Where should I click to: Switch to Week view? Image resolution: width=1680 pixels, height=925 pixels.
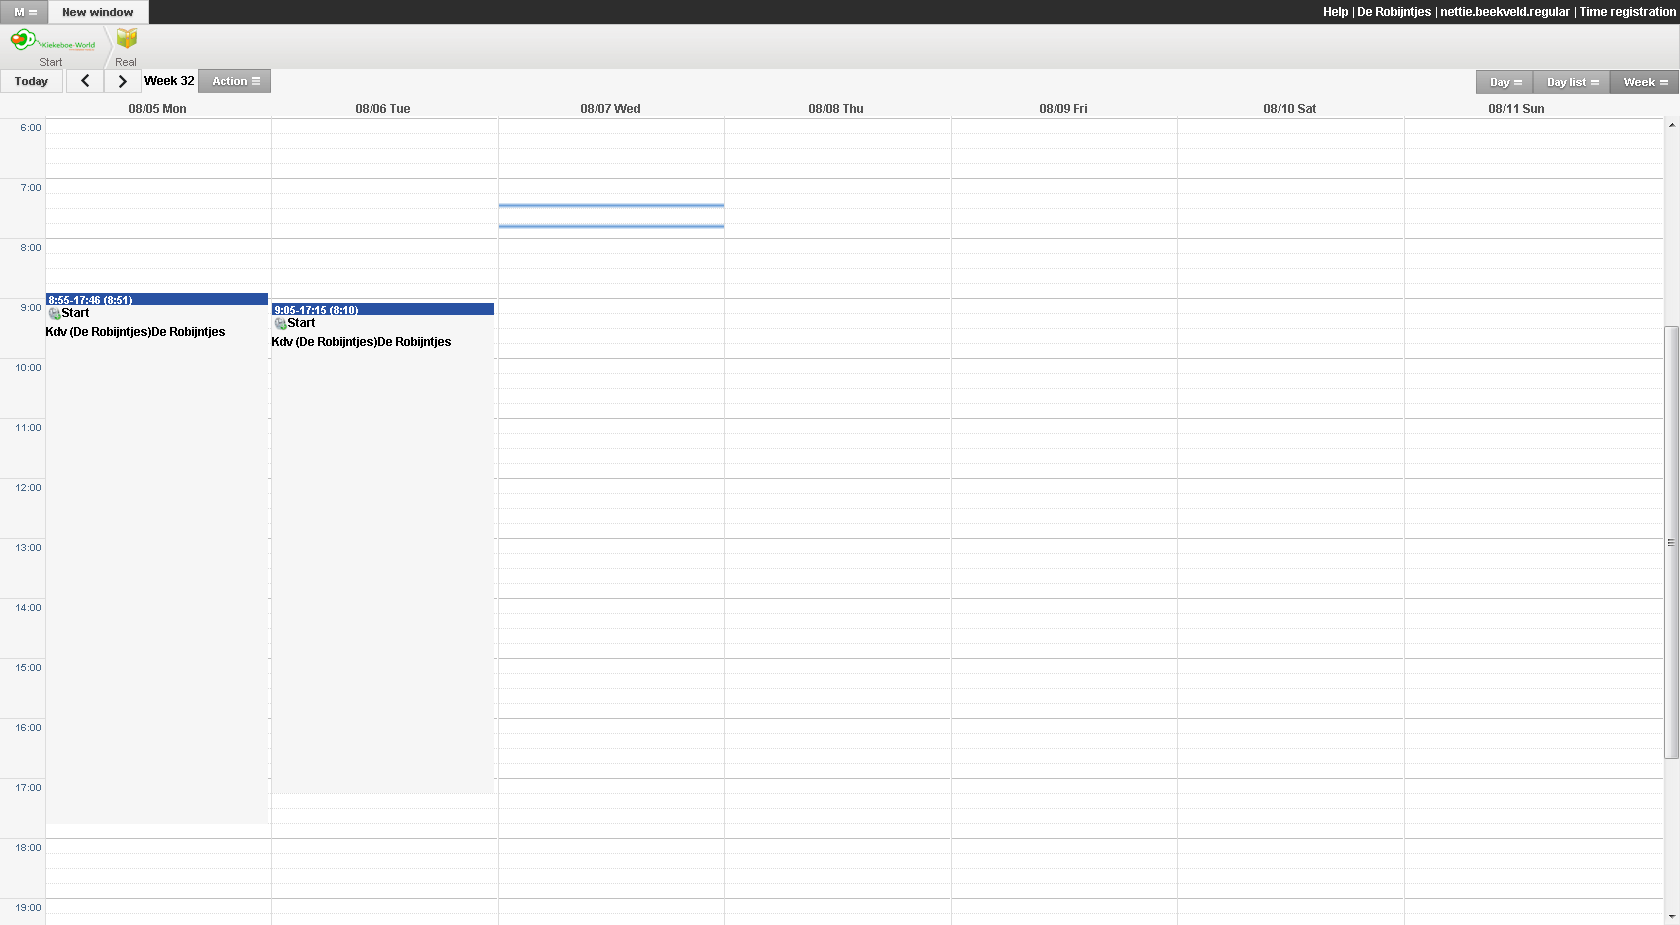point(1644,82)
